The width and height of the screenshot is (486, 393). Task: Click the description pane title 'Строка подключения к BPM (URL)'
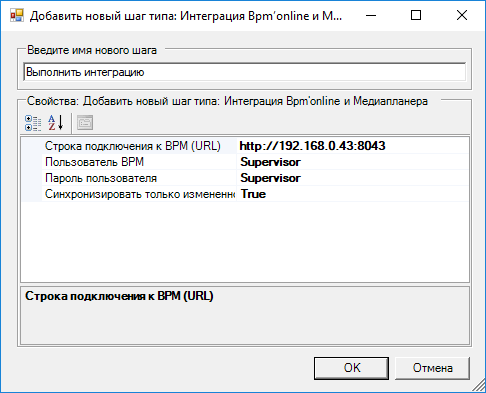(119, 296)
